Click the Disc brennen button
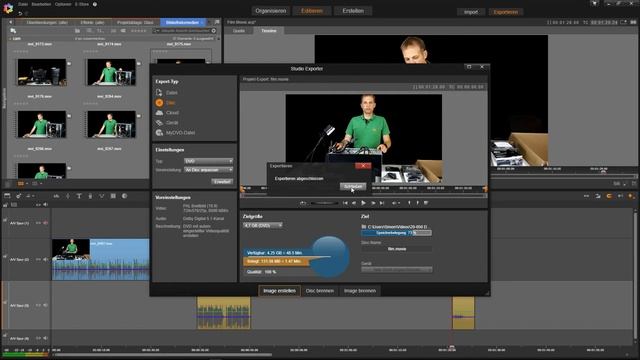 (x=320, y=291)
